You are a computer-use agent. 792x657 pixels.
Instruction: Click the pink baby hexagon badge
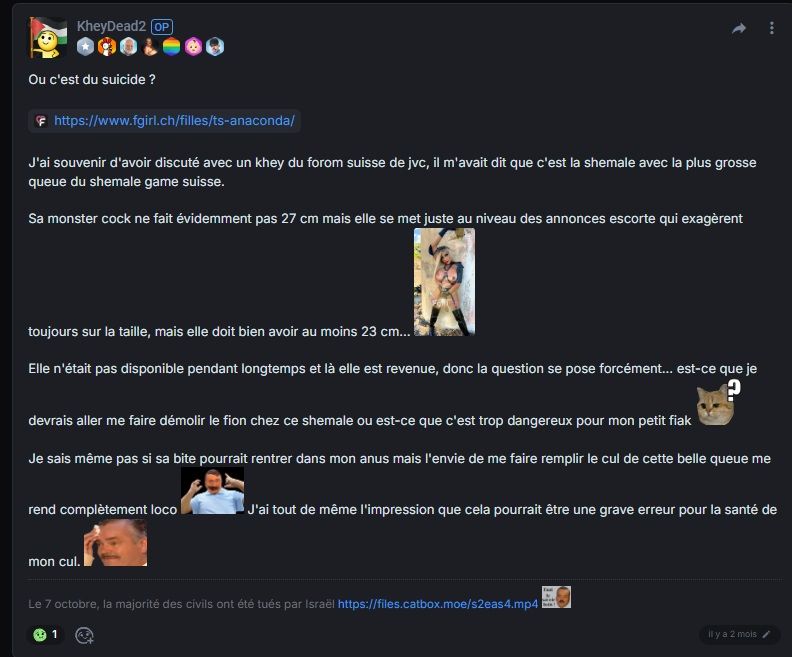coord(193,47)
